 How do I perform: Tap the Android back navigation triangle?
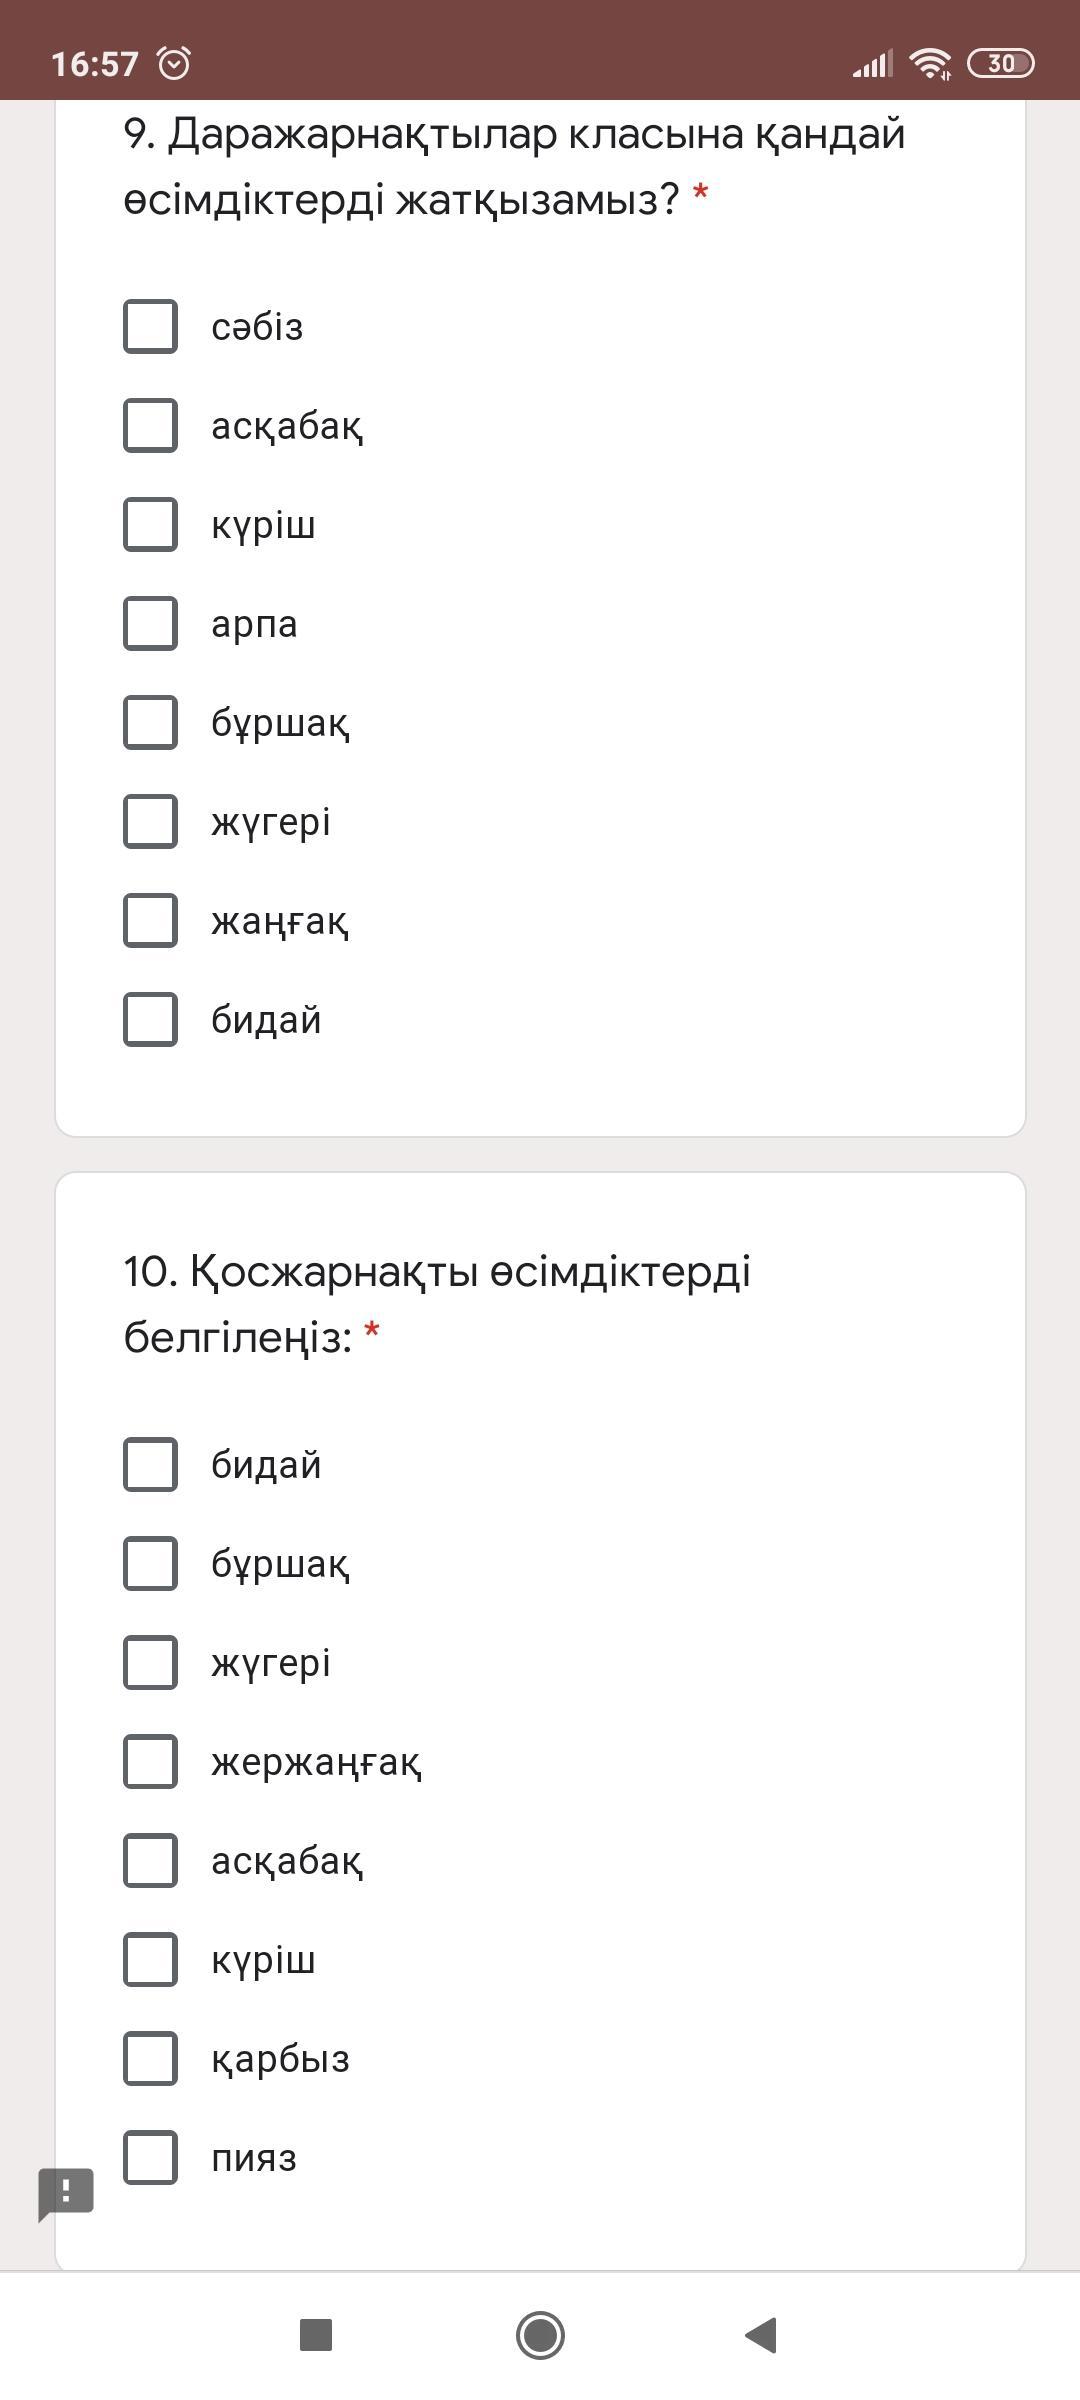[762, 2335]
